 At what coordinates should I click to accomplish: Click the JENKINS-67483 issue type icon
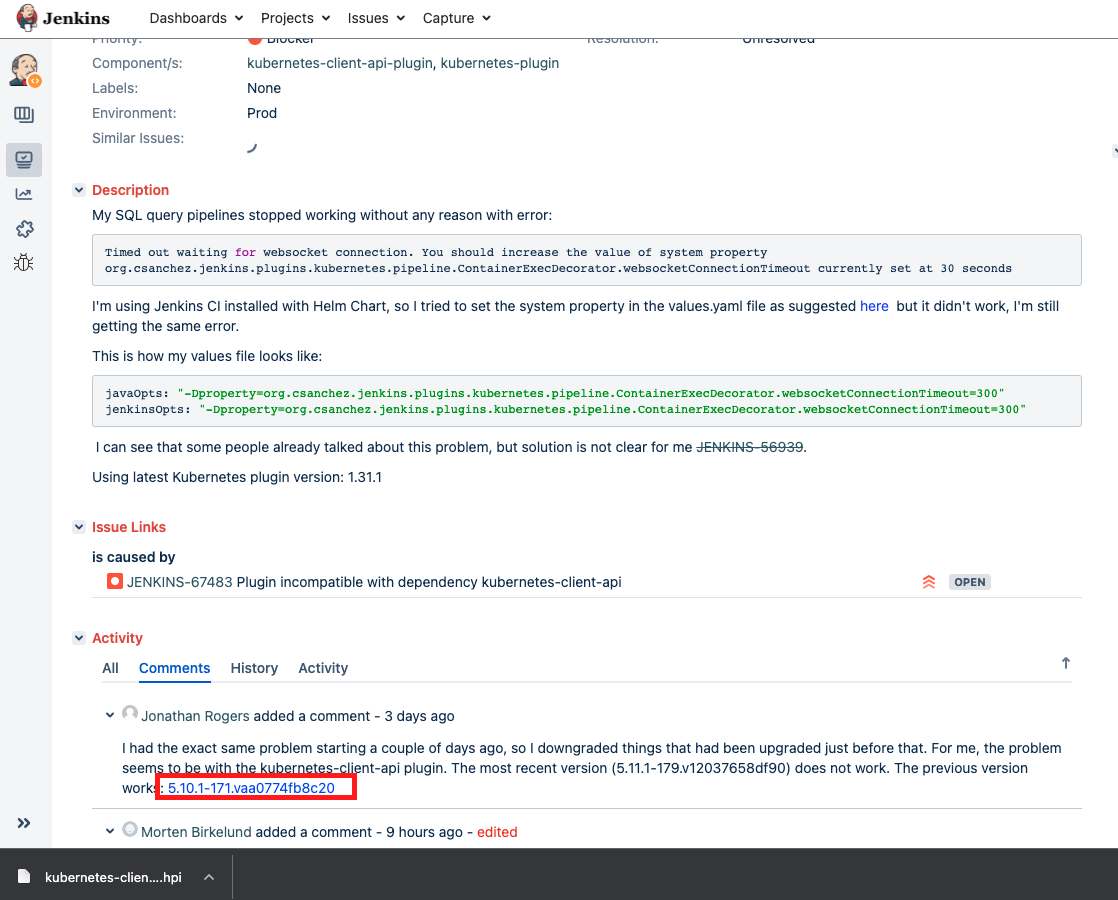pos(114,581)
